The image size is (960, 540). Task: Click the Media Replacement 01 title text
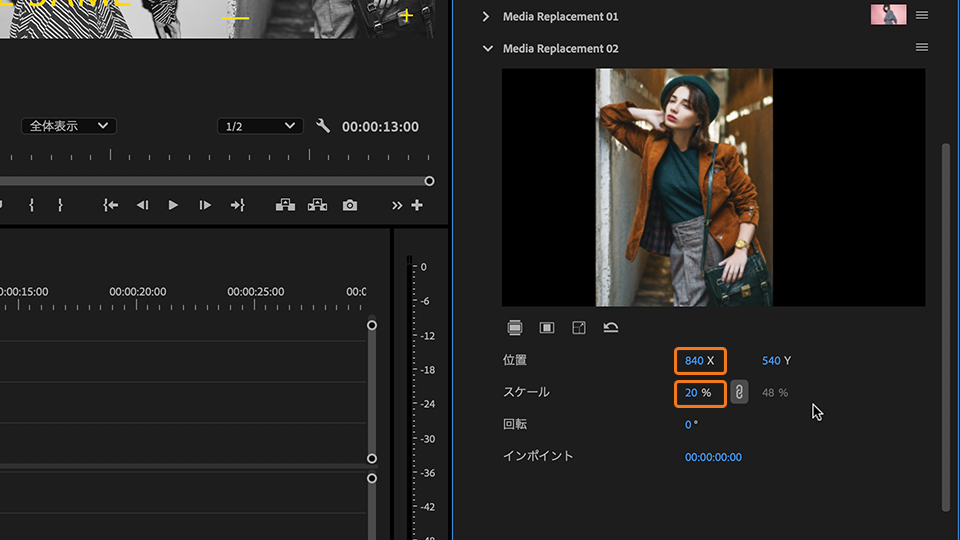(x=561, y=17)
